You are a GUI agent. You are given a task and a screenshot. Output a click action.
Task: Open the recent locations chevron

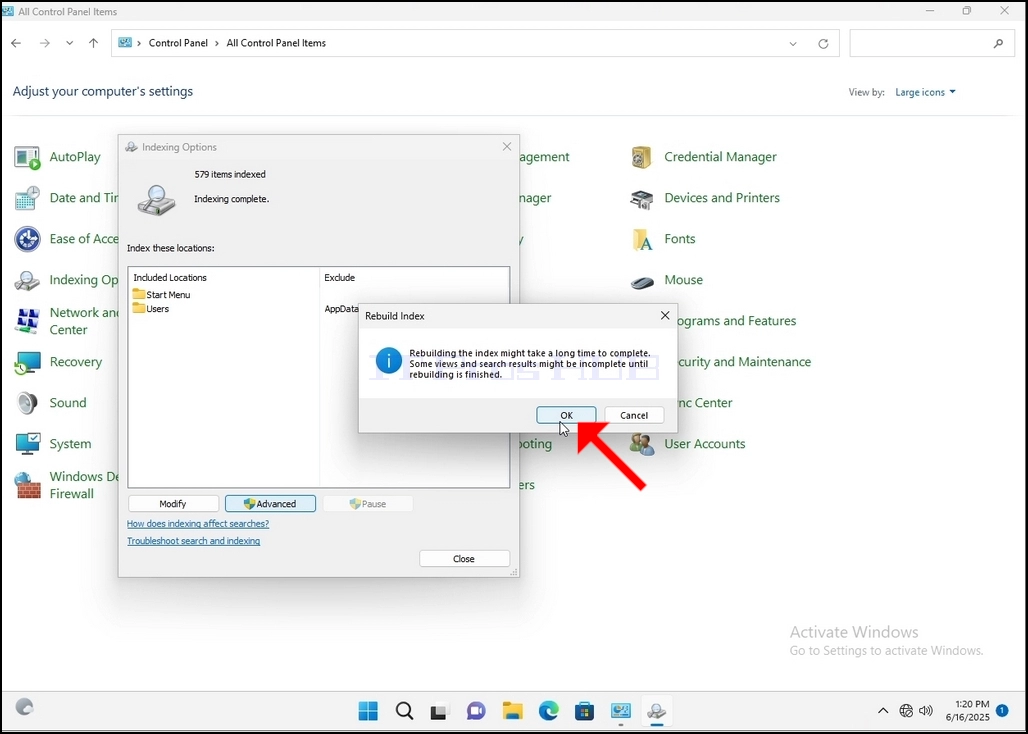coord(69,43)
